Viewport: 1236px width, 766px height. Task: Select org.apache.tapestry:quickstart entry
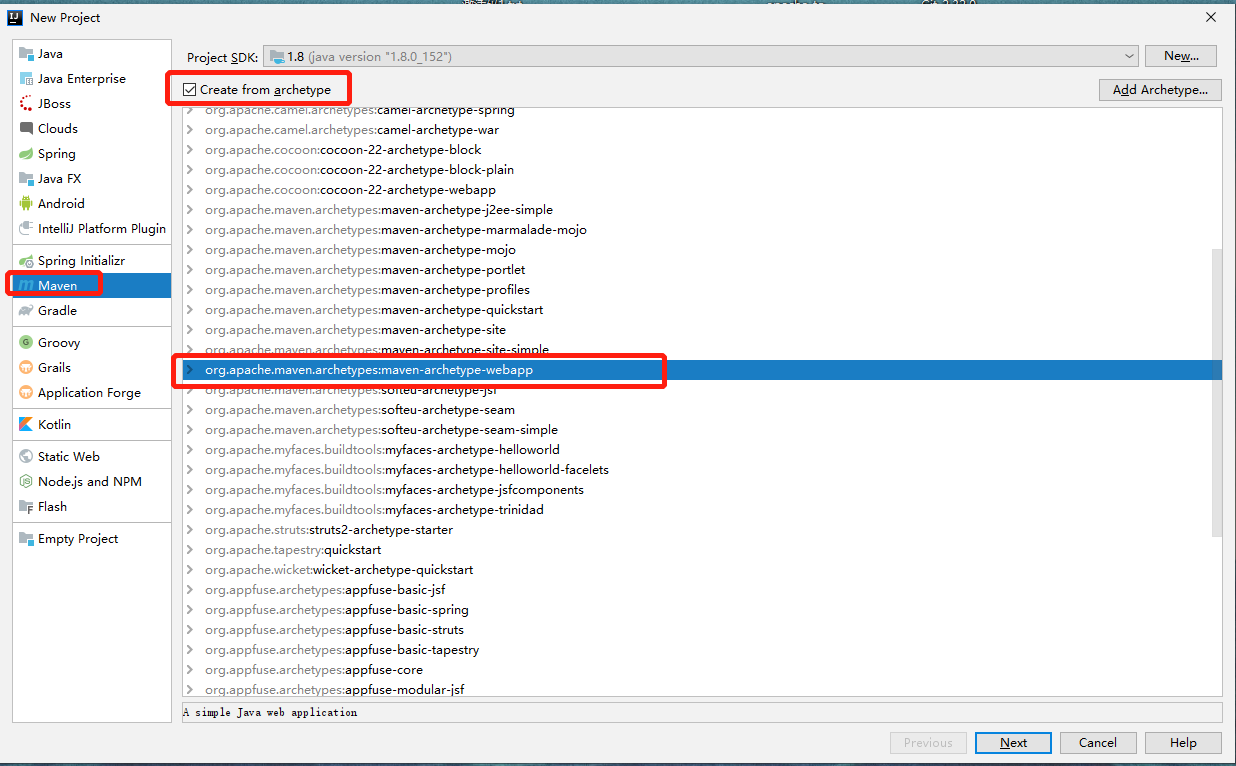click(293, 550)
